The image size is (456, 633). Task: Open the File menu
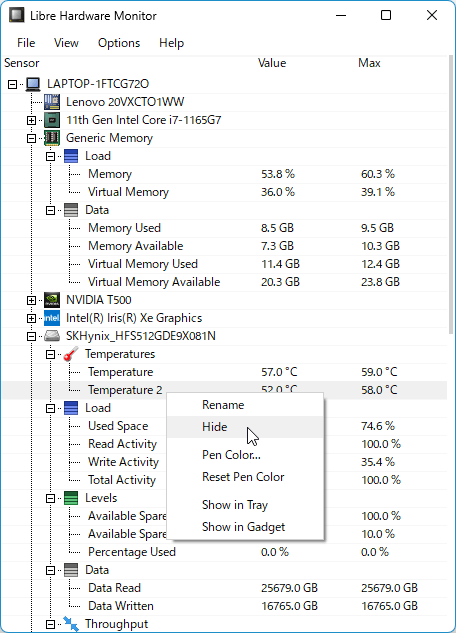point(26,43)
